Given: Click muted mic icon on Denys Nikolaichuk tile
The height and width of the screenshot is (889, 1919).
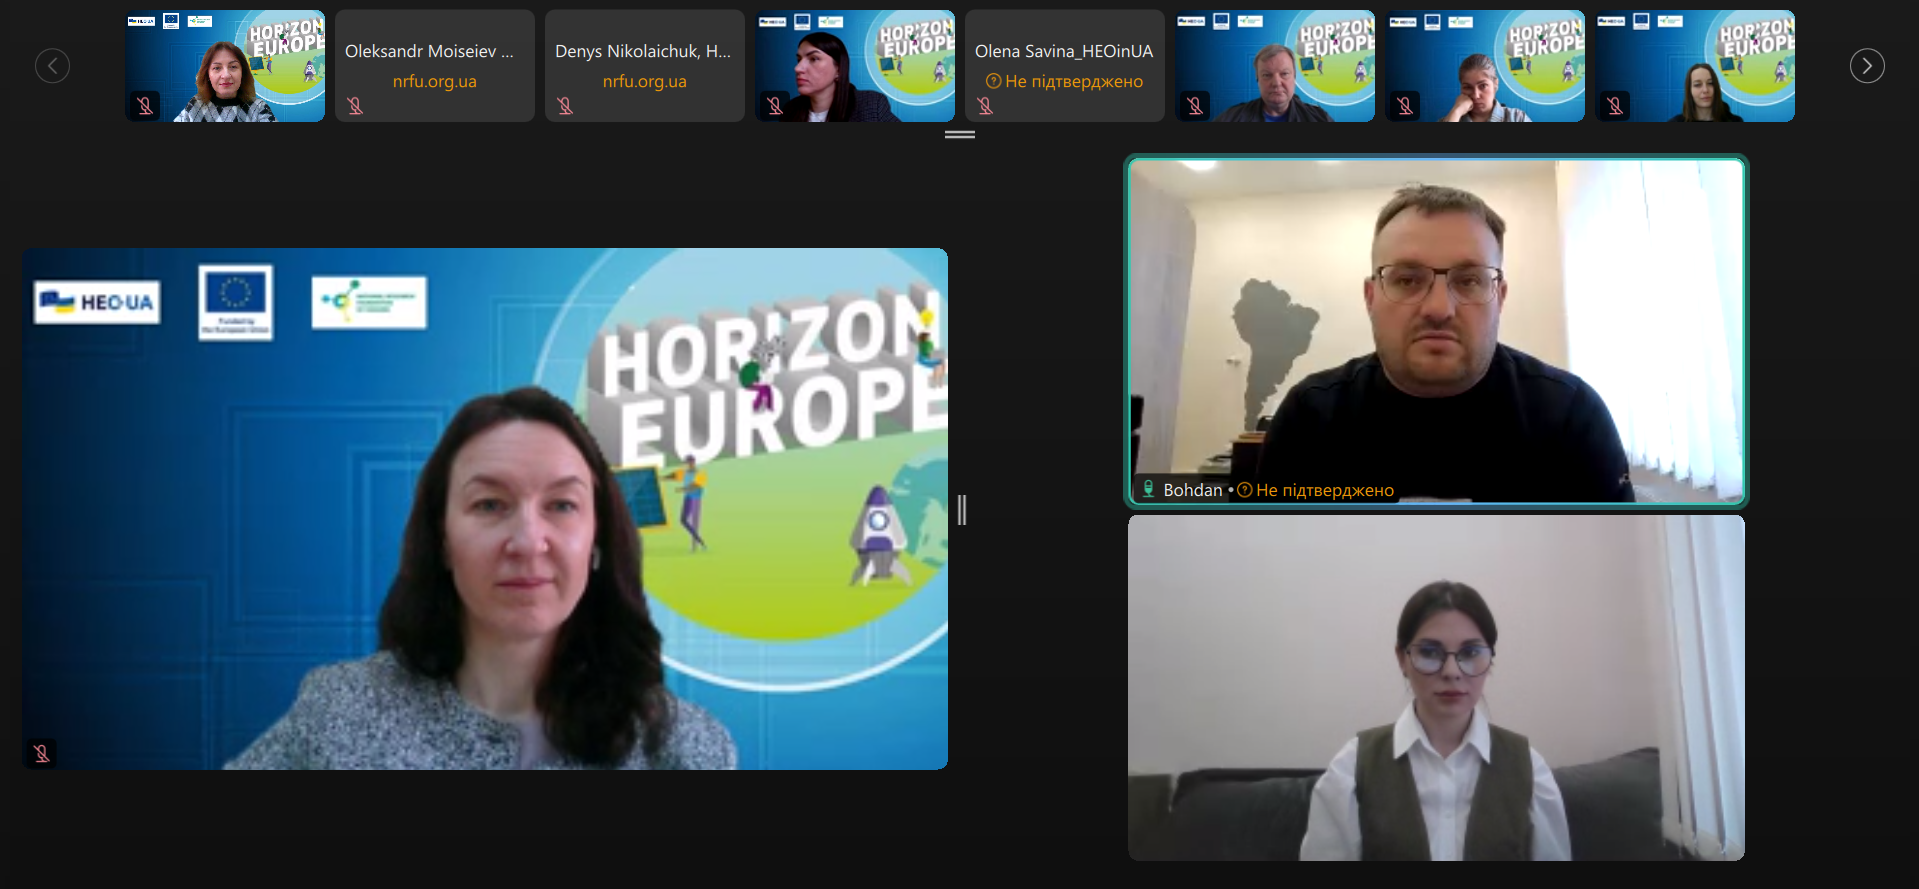Looking at the screenshot, I should tap(565, 106).
